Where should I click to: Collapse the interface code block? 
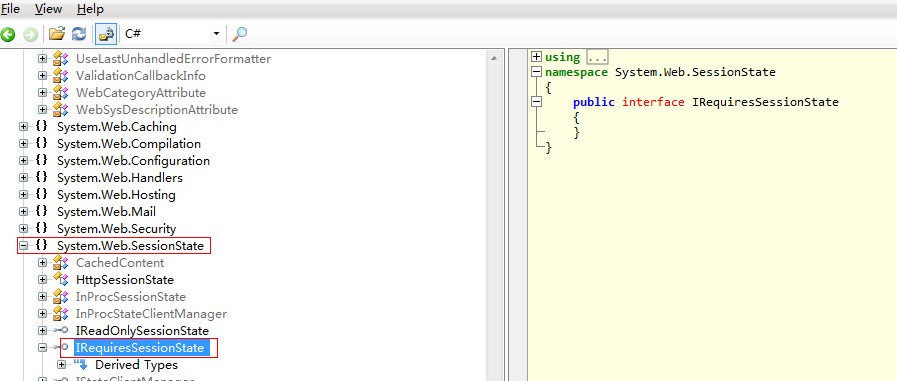(536, 102)
